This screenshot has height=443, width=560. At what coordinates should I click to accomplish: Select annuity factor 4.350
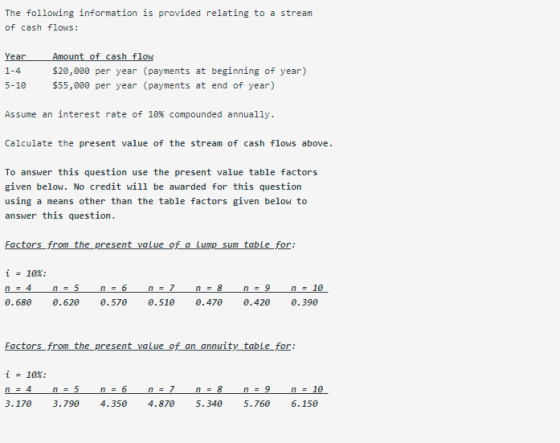(x=114, y=404)
